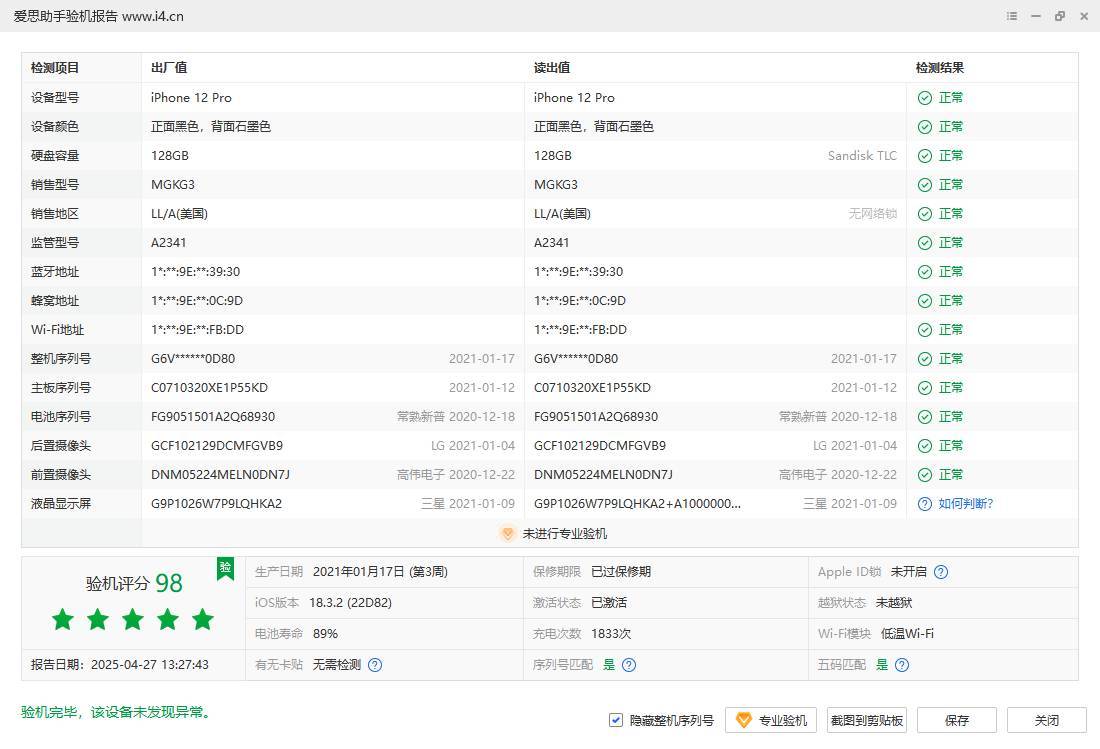Open the 如何判断? link
The height and width of the screenshot is (749, 1100).
tap(966, 504)
